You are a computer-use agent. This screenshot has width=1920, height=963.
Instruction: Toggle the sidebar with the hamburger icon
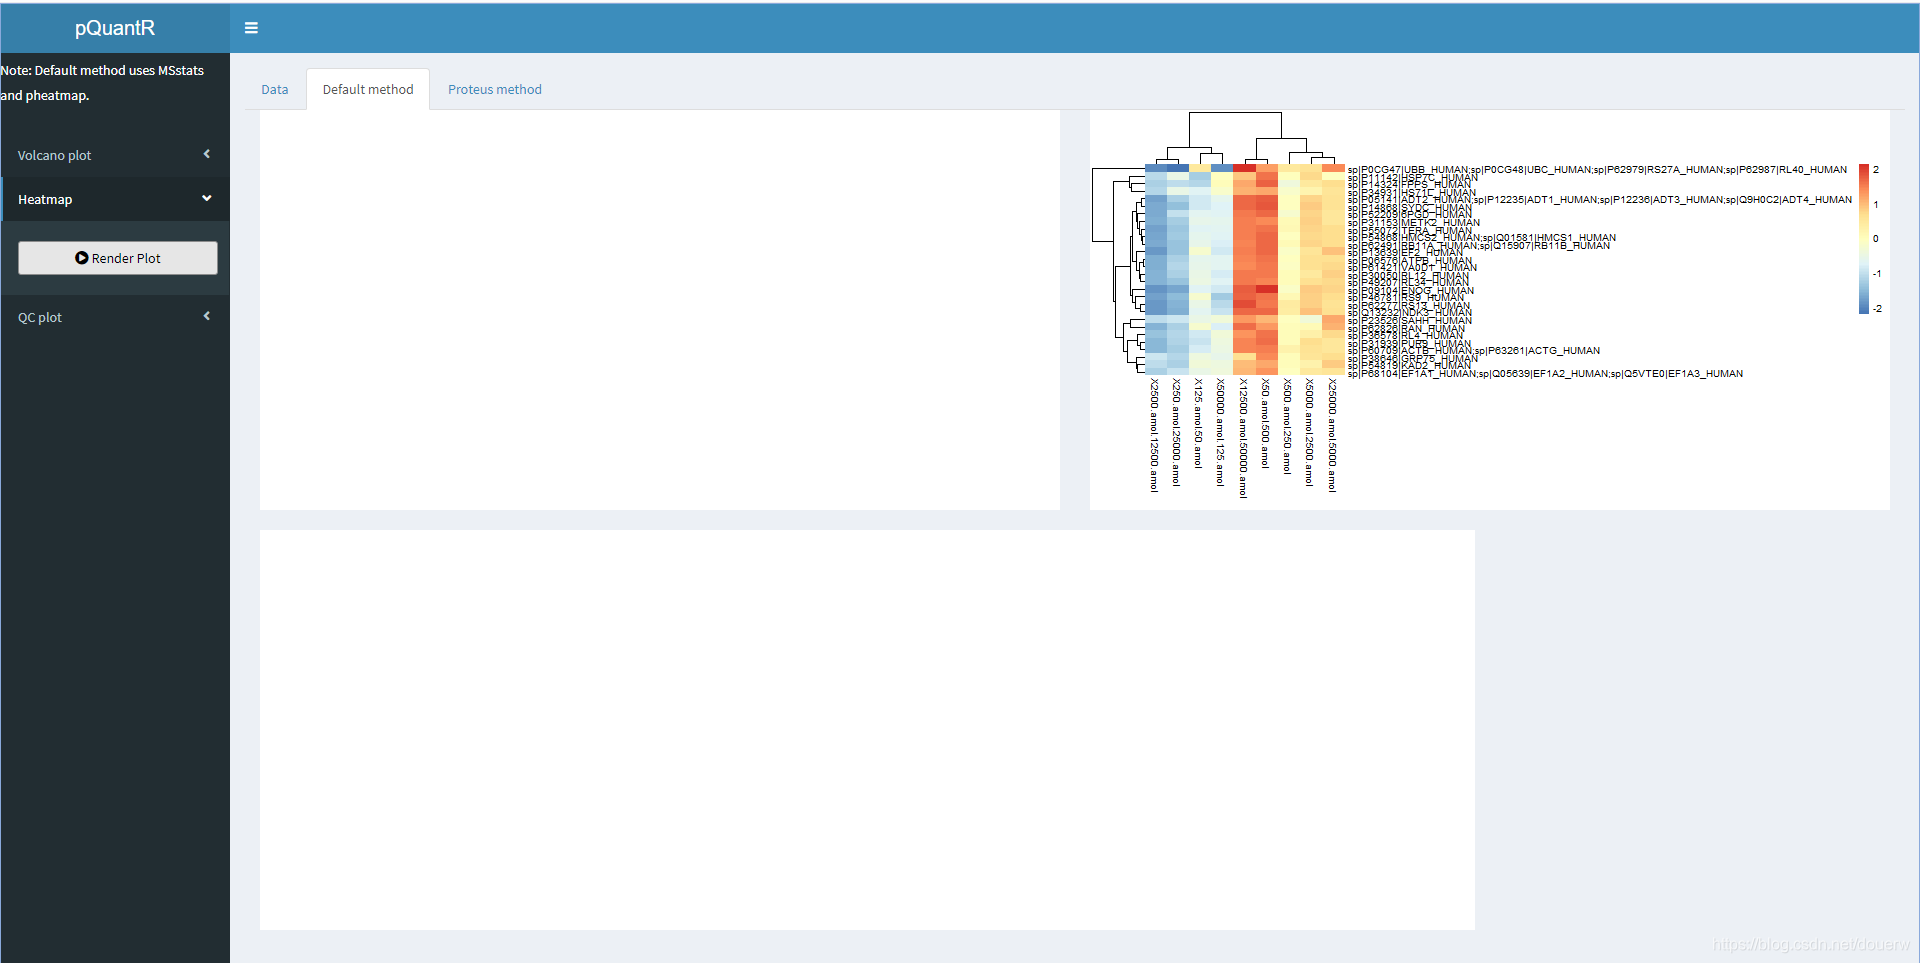point(250,27)
